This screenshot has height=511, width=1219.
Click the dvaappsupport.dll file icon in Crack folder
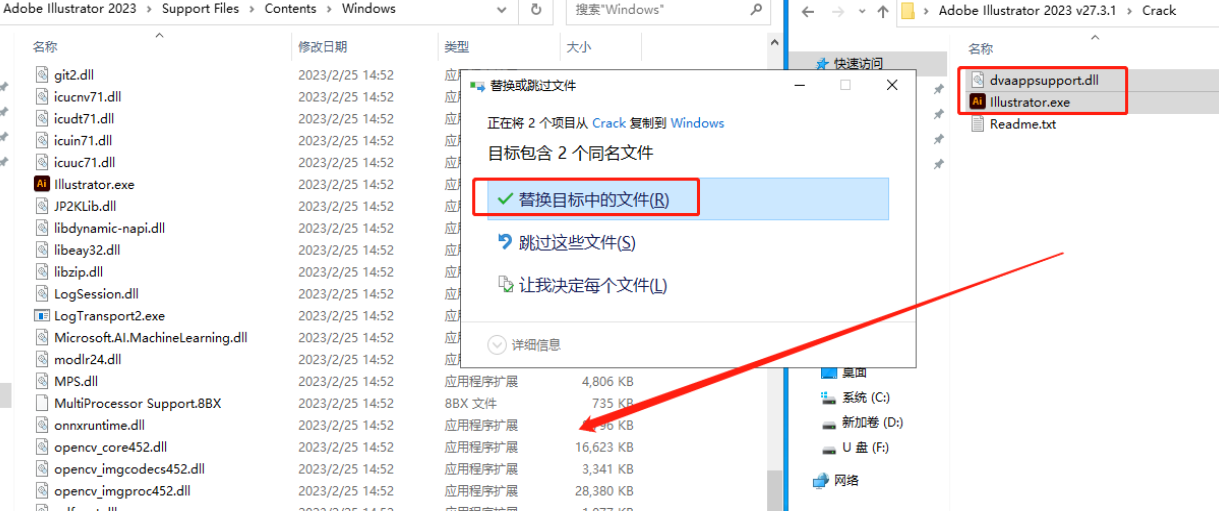pyautogui.click(x=978, y=80)
